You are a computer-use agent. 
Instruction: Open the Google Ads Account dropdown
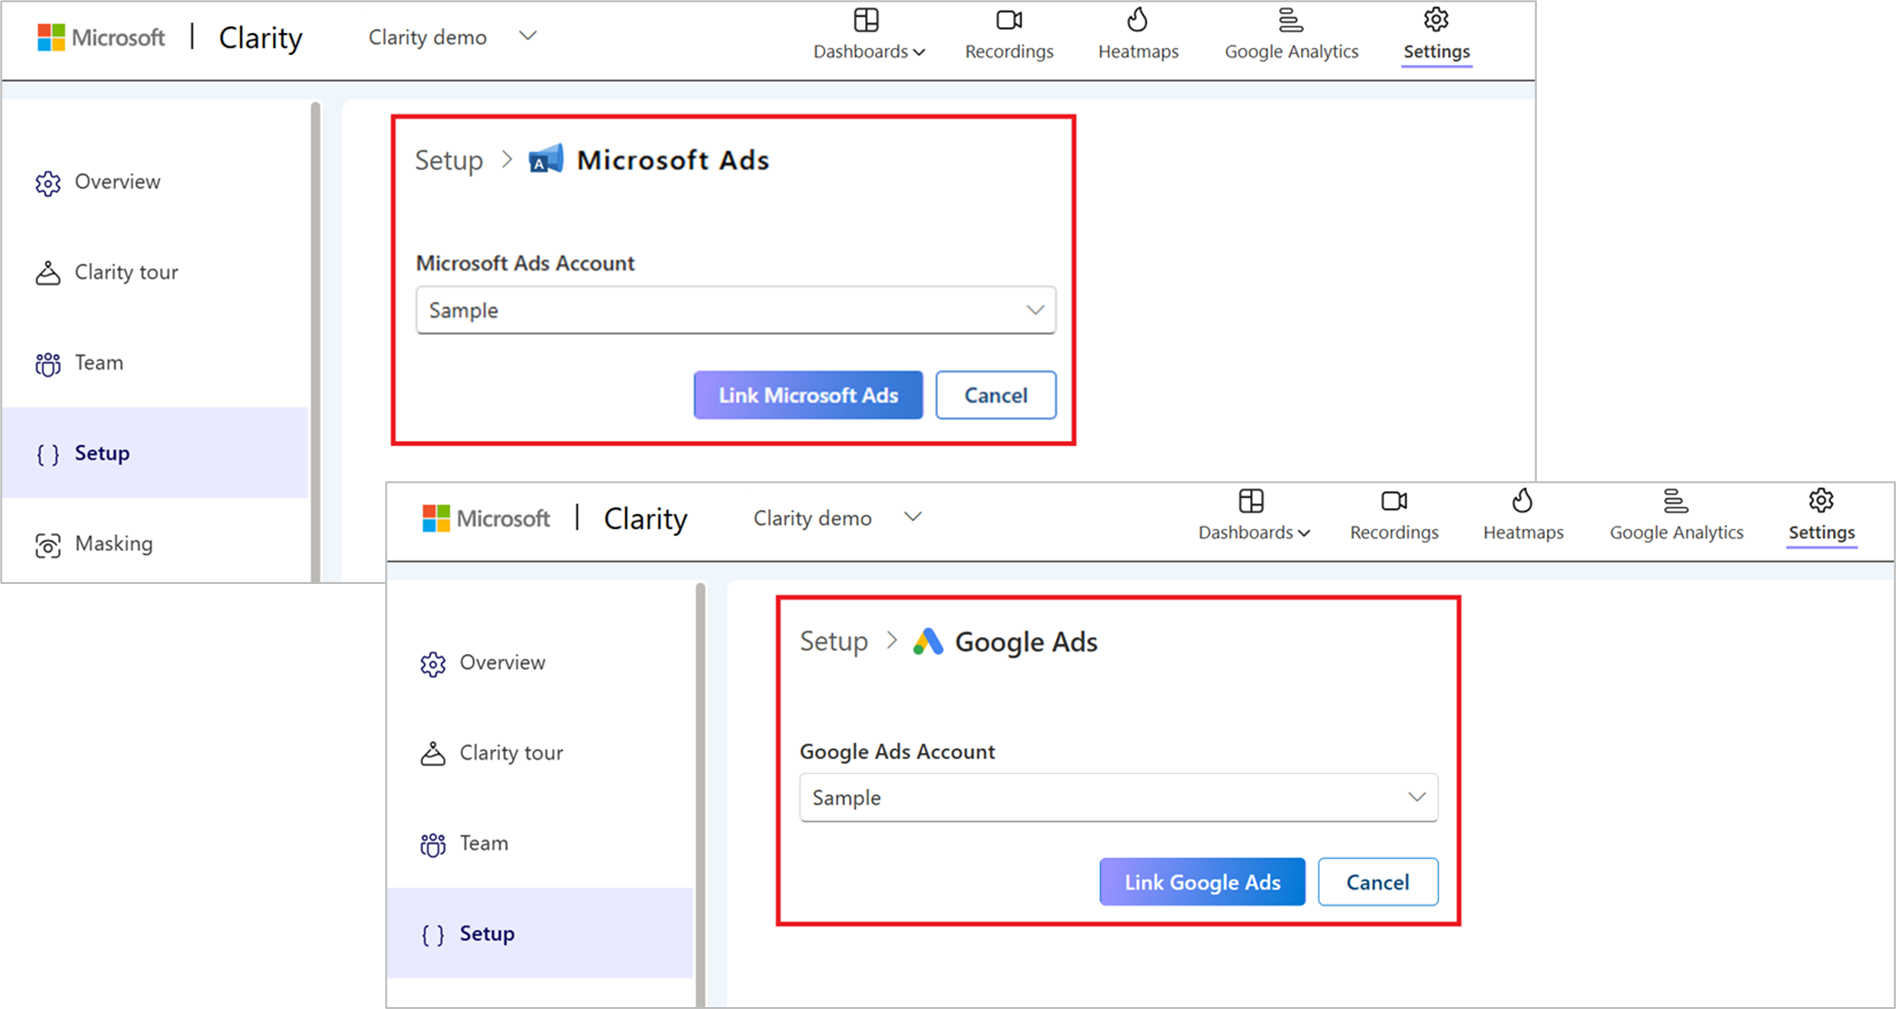tap(1119, 798)
